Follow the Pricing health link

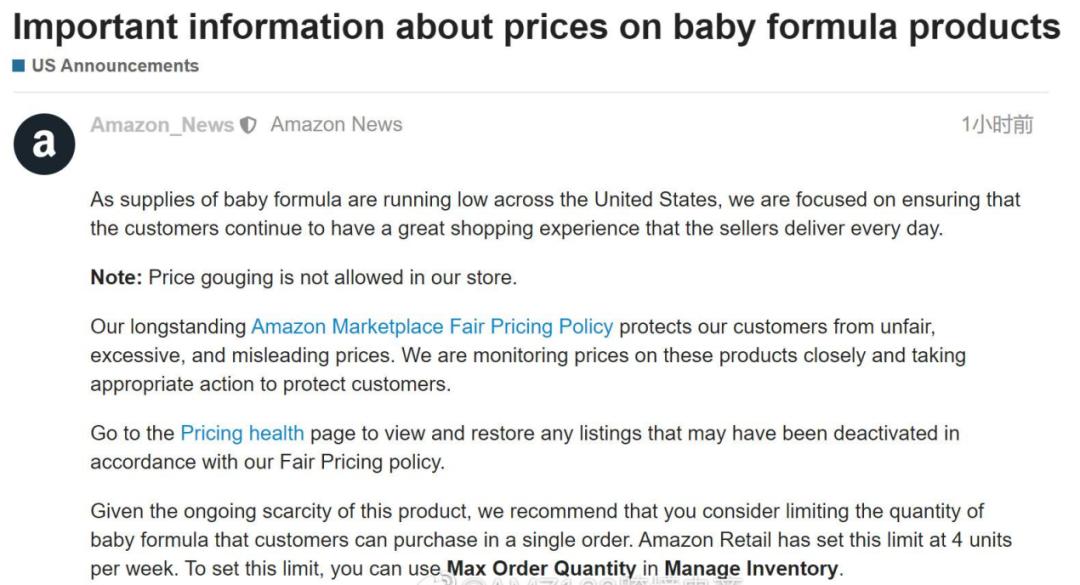pos(242,433)
